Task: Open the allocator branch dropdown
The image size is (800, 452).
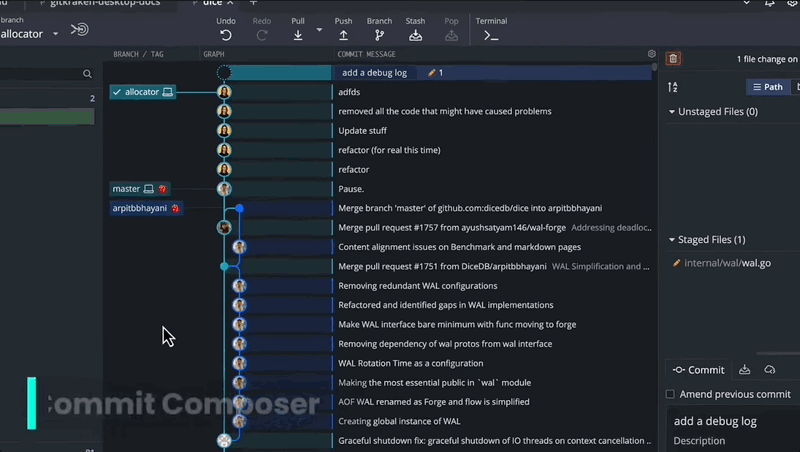Action: tap(55, 34)
